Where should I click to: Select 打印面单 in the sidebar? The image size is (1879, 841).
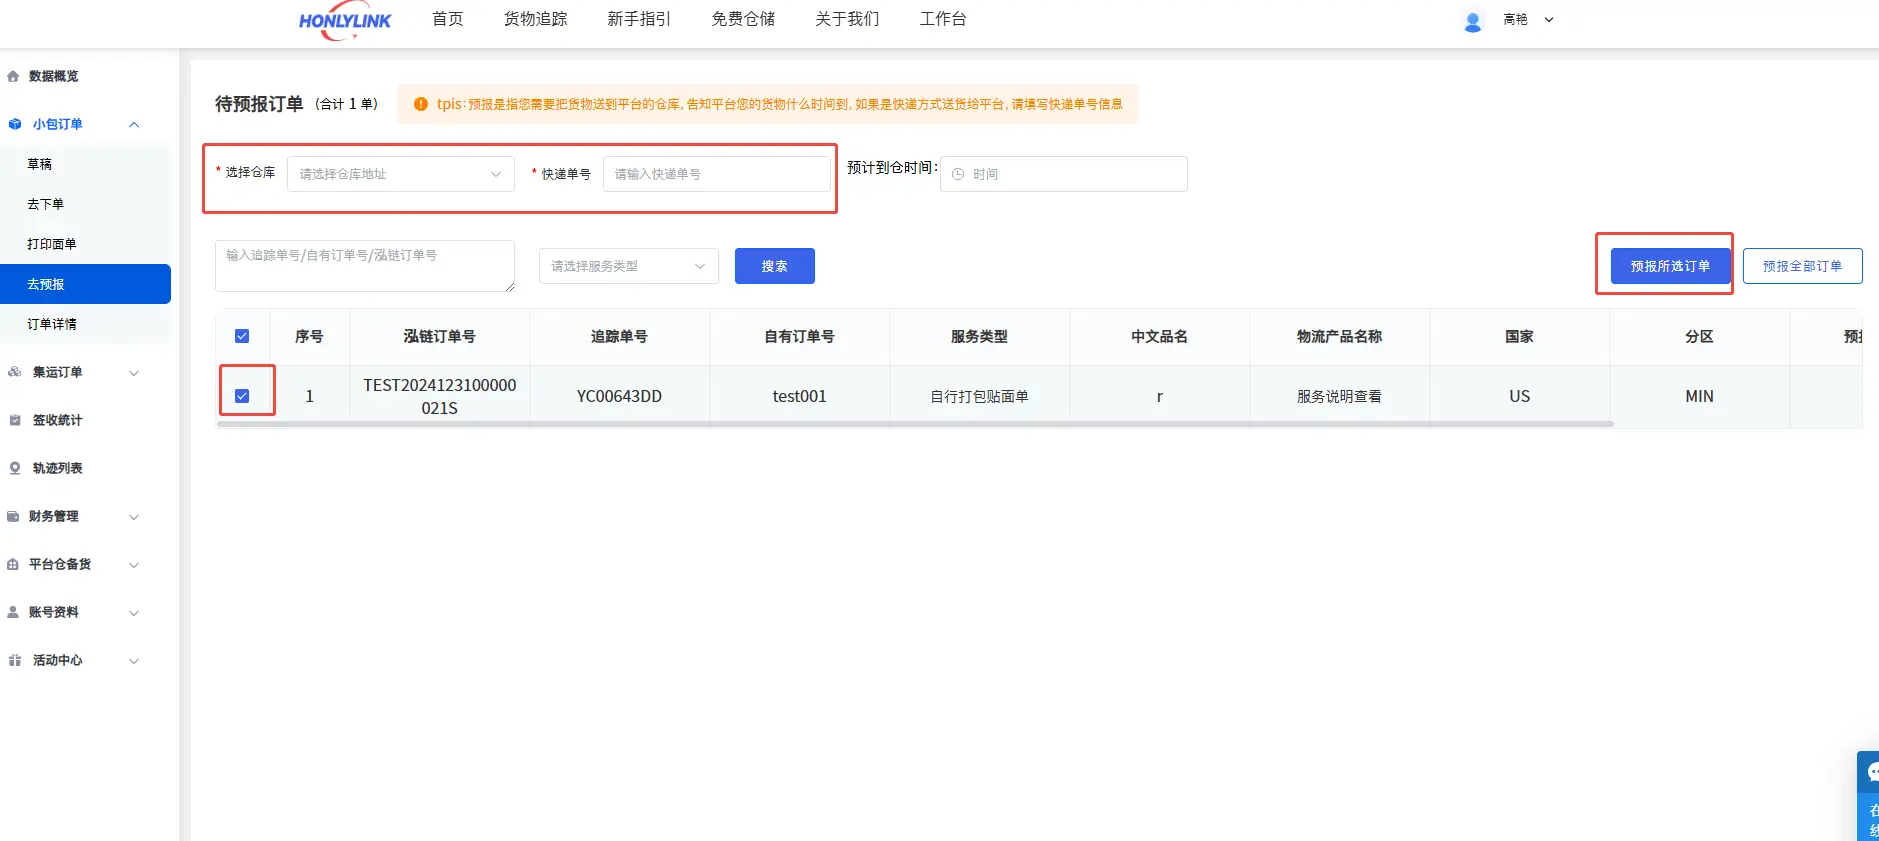tap(52, 244)
